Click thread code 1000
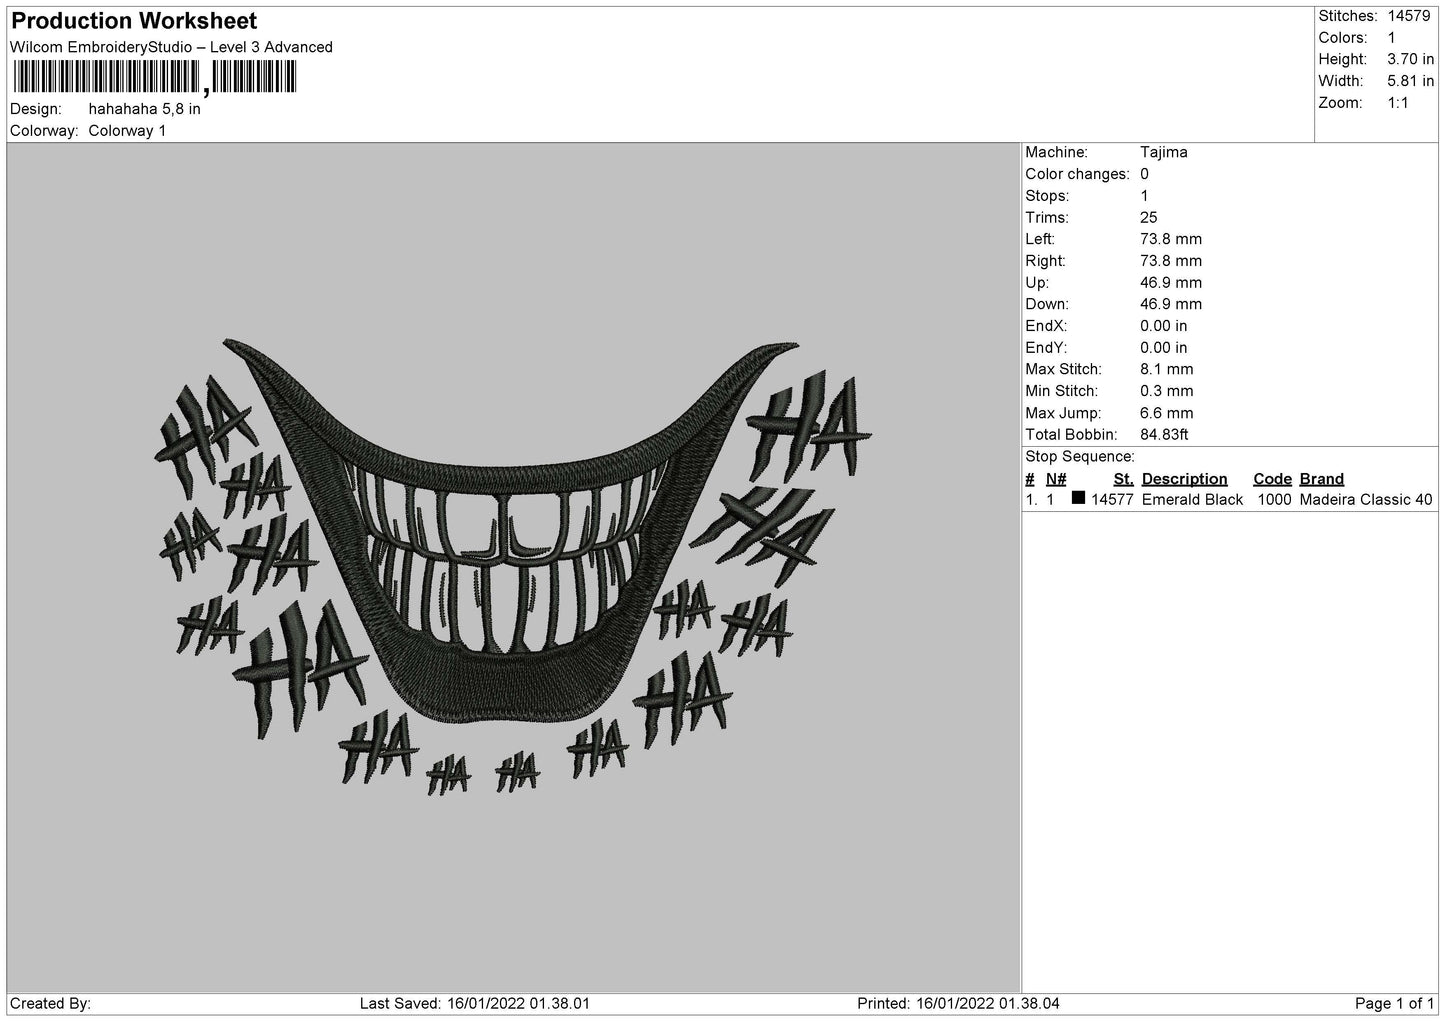This screenshot has width=1445, height=1021. tap(1274, 500)
